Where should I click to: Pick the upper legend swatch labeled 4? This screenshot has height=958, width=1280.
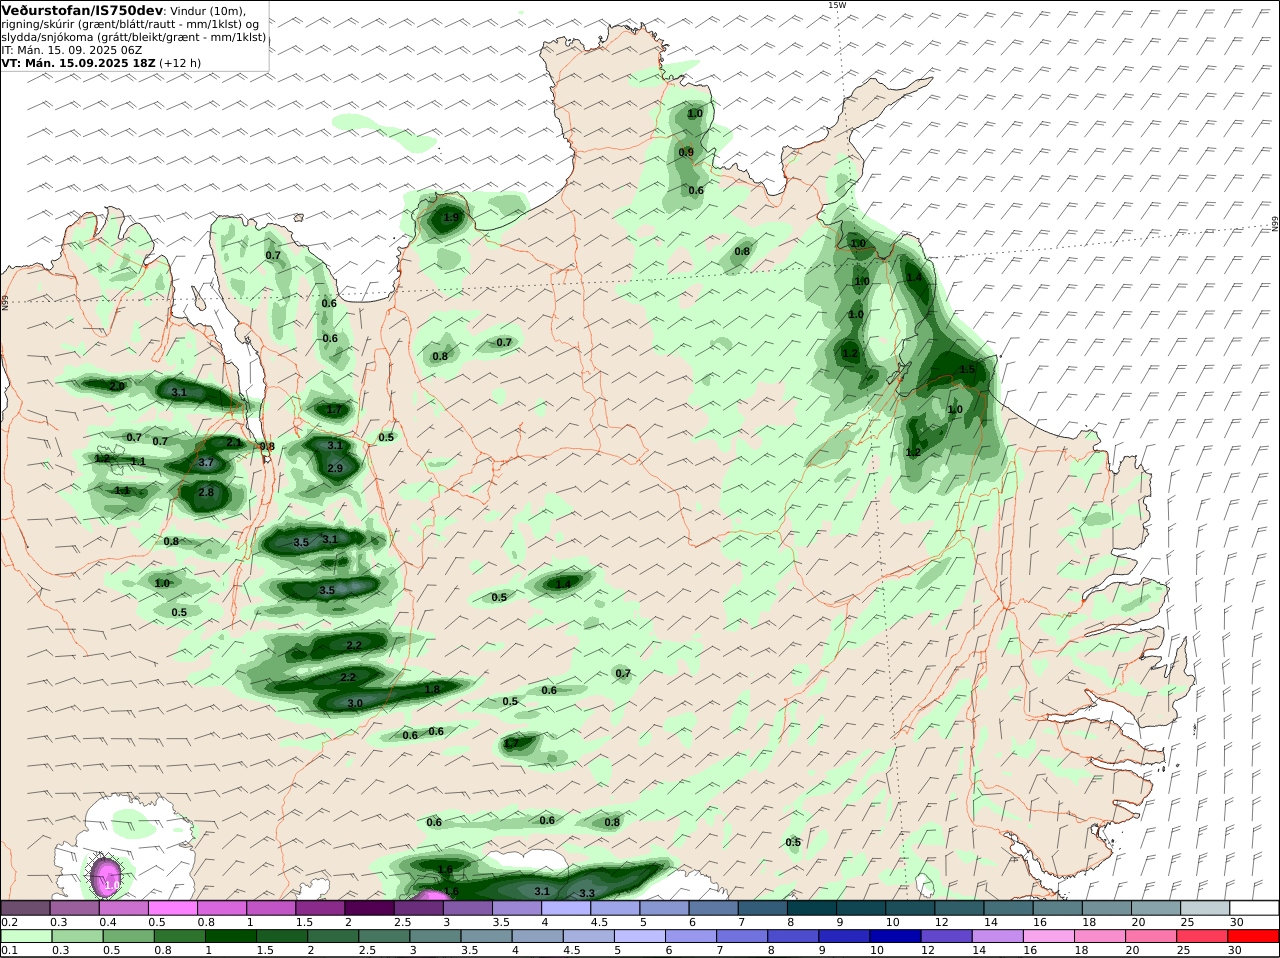(567, 907)
